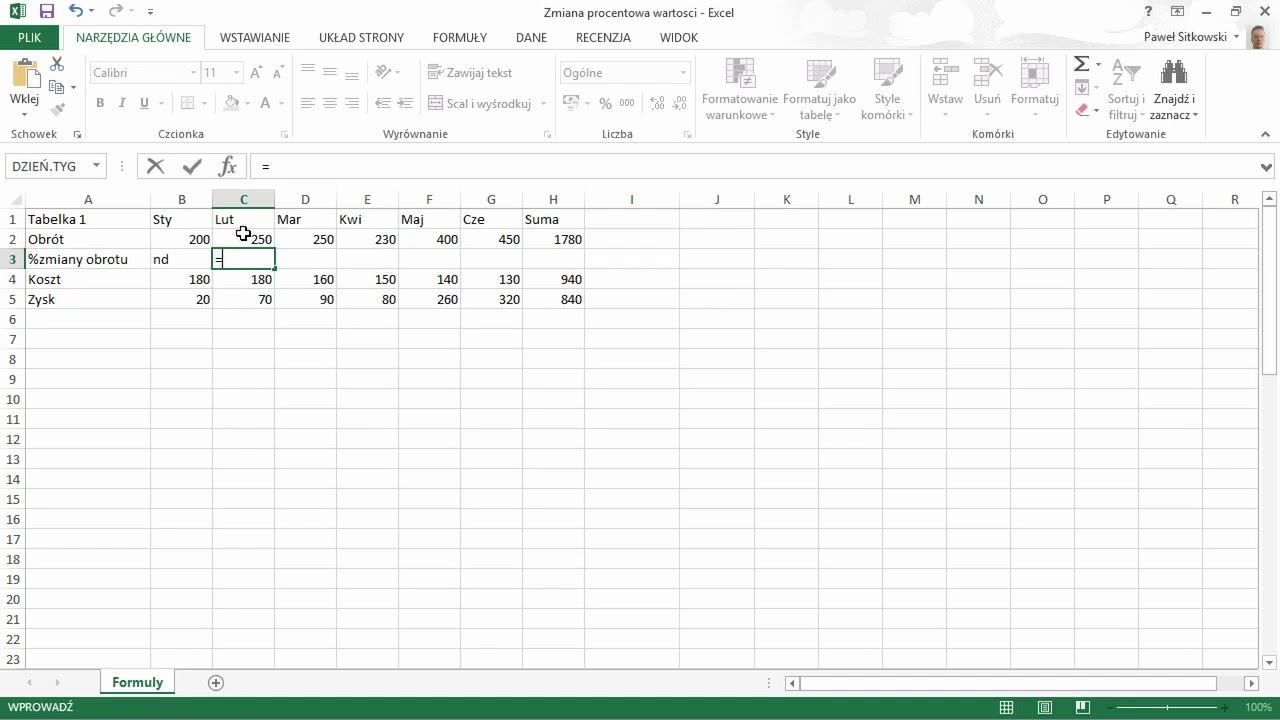Screen dimensions: 1280x720
Task: Expand the Wklej paste options arrow
Action: pos(24,116)
